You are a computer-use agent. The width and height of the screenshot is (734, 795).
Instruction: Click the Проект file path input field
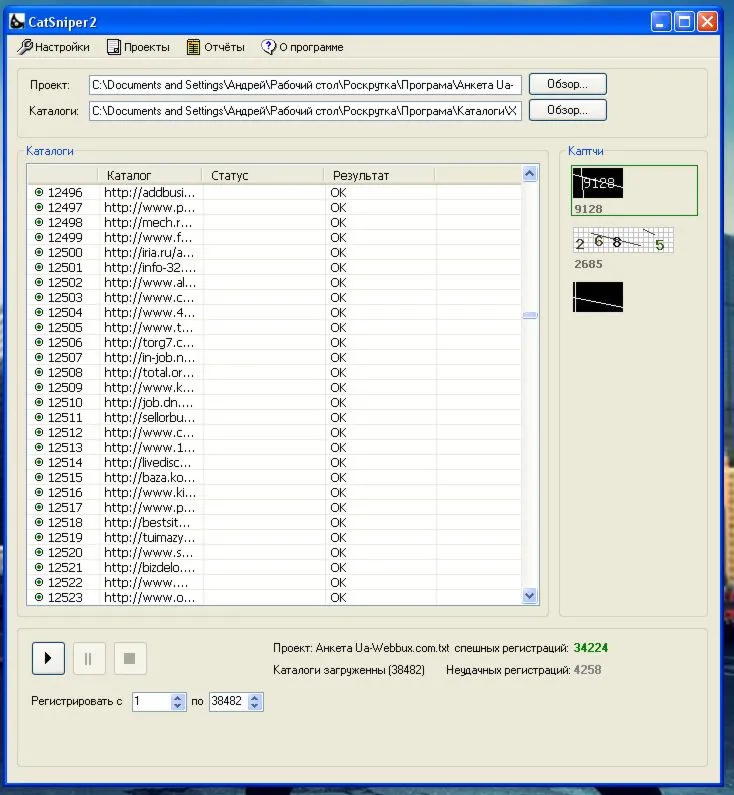click(305, 85)
